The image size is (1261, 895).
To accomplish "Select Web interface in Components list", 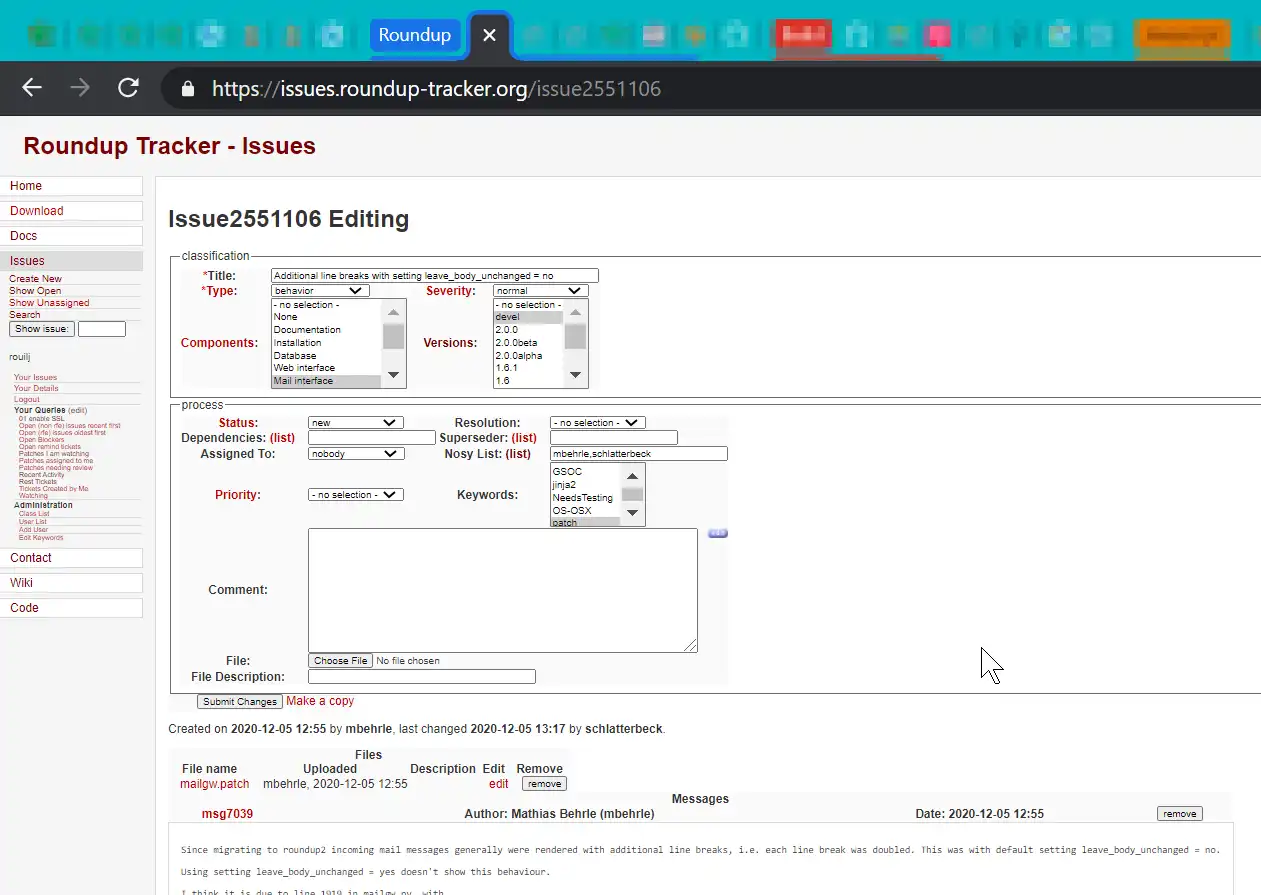I will 326,368.
